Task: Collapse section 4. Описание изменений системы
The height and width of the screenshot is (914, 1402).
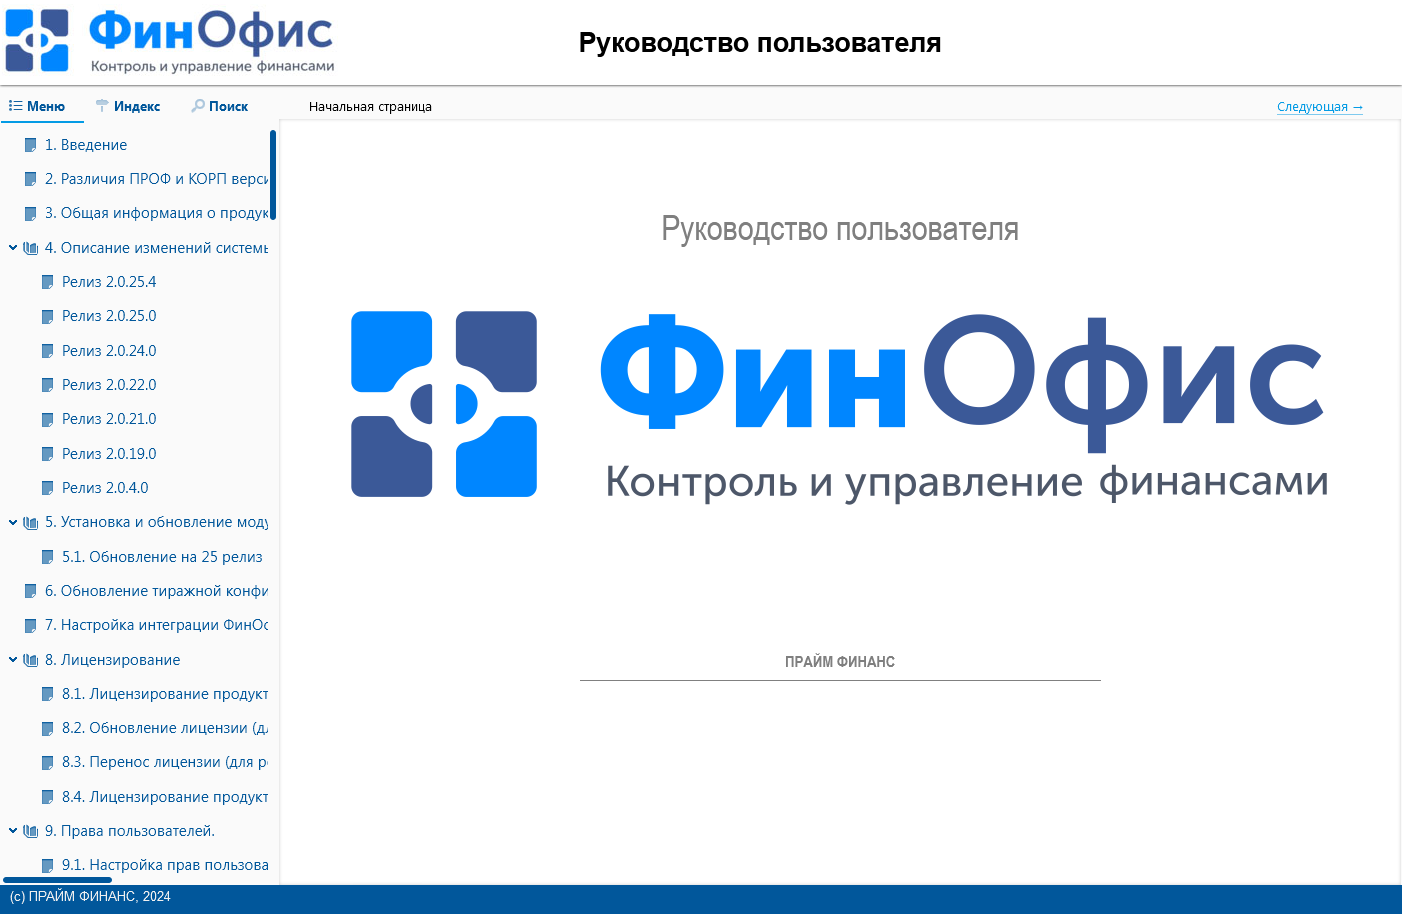Action: 13,248
